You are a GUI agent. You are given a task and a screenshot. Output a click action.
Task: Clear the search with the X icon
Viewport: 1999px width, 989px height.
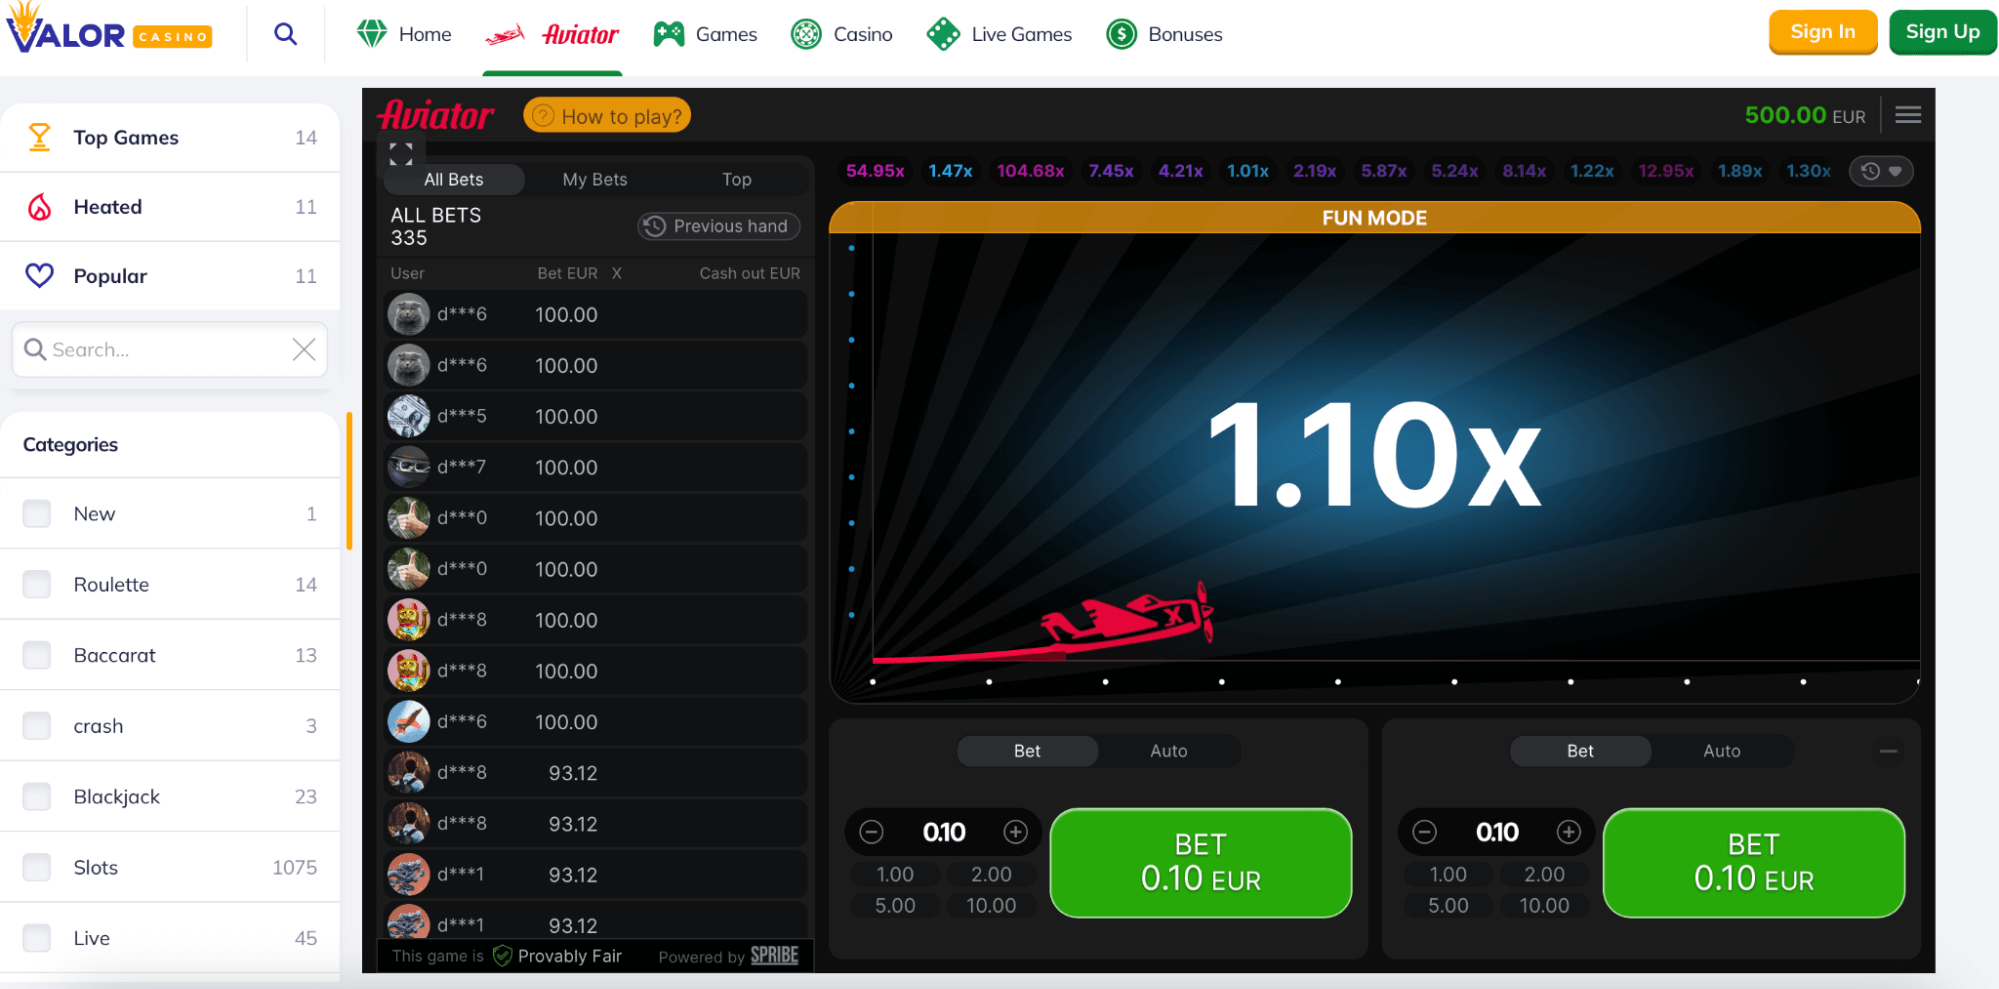[x=304, y=349]
